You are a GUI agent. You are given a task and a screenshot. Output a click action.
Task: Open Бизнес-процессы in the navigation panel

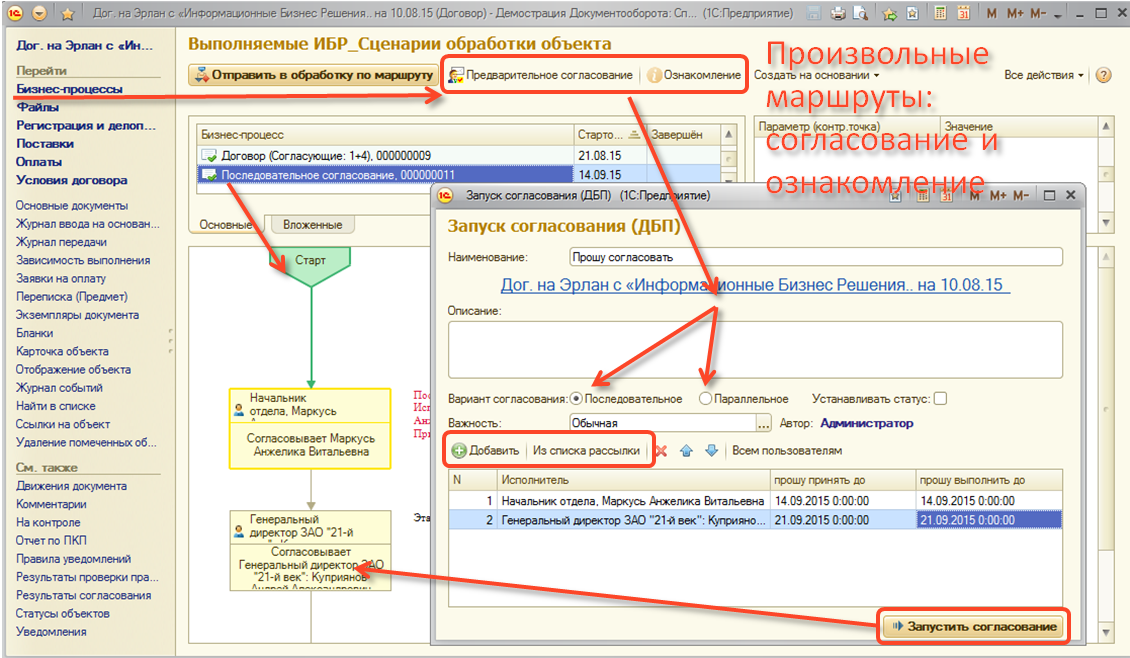[x=69, y=89]
